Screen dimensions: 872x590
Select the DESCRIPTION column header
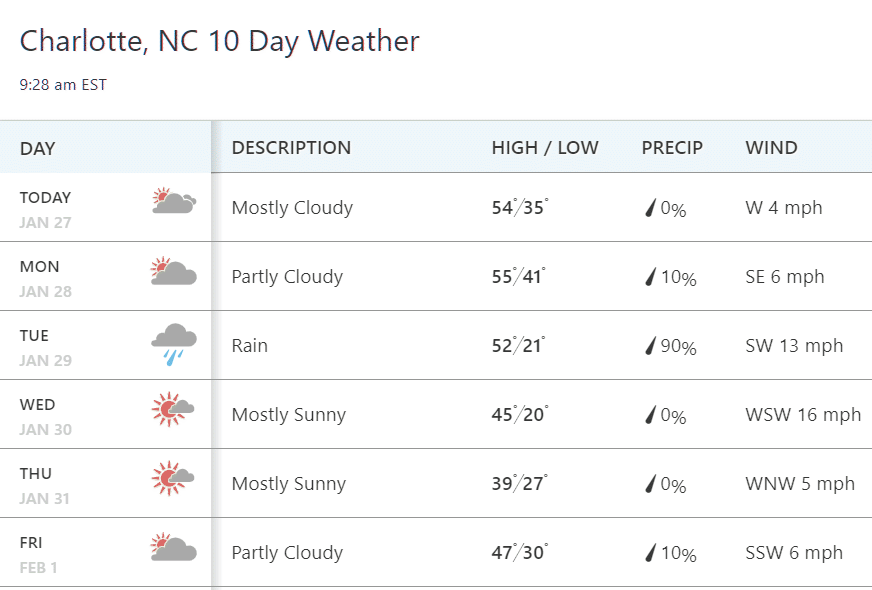click(x=291, y=147)
